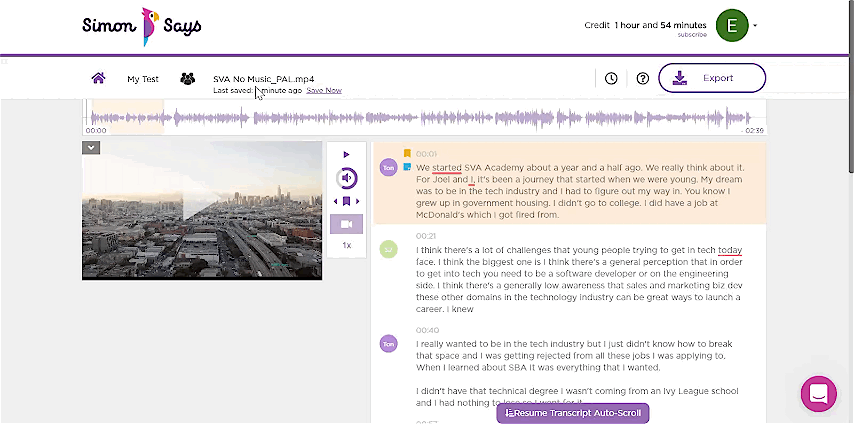Click the 02:39 duration label on the waveform

click(x=752, y=130)
